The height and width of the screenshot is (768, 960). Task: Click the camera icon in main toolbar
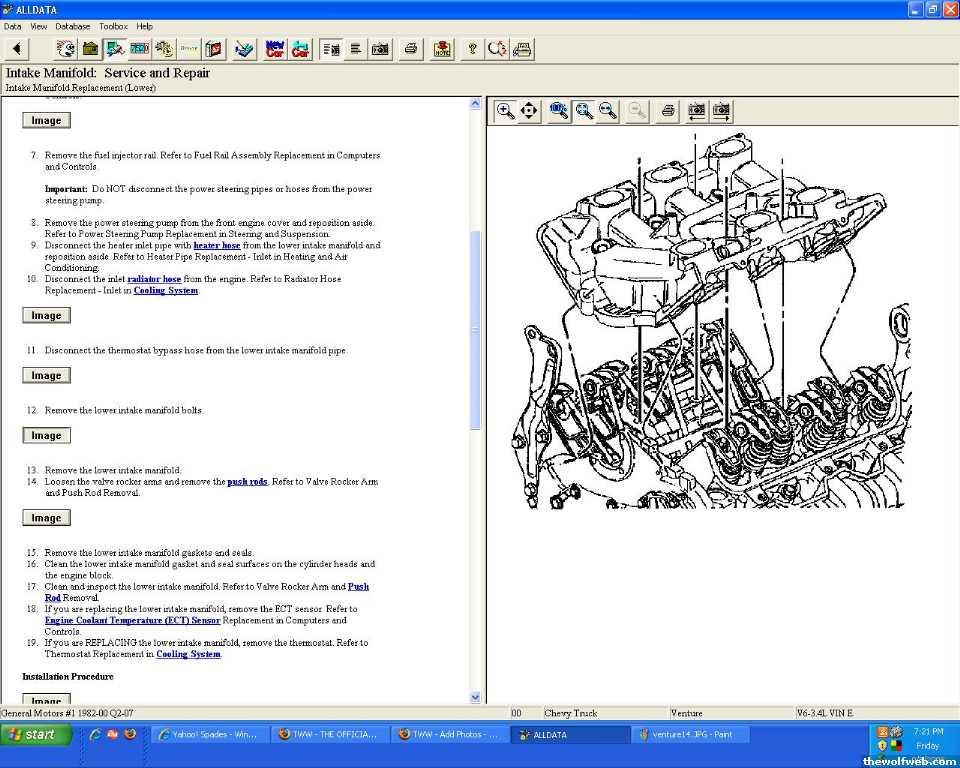tap(380, 49)
